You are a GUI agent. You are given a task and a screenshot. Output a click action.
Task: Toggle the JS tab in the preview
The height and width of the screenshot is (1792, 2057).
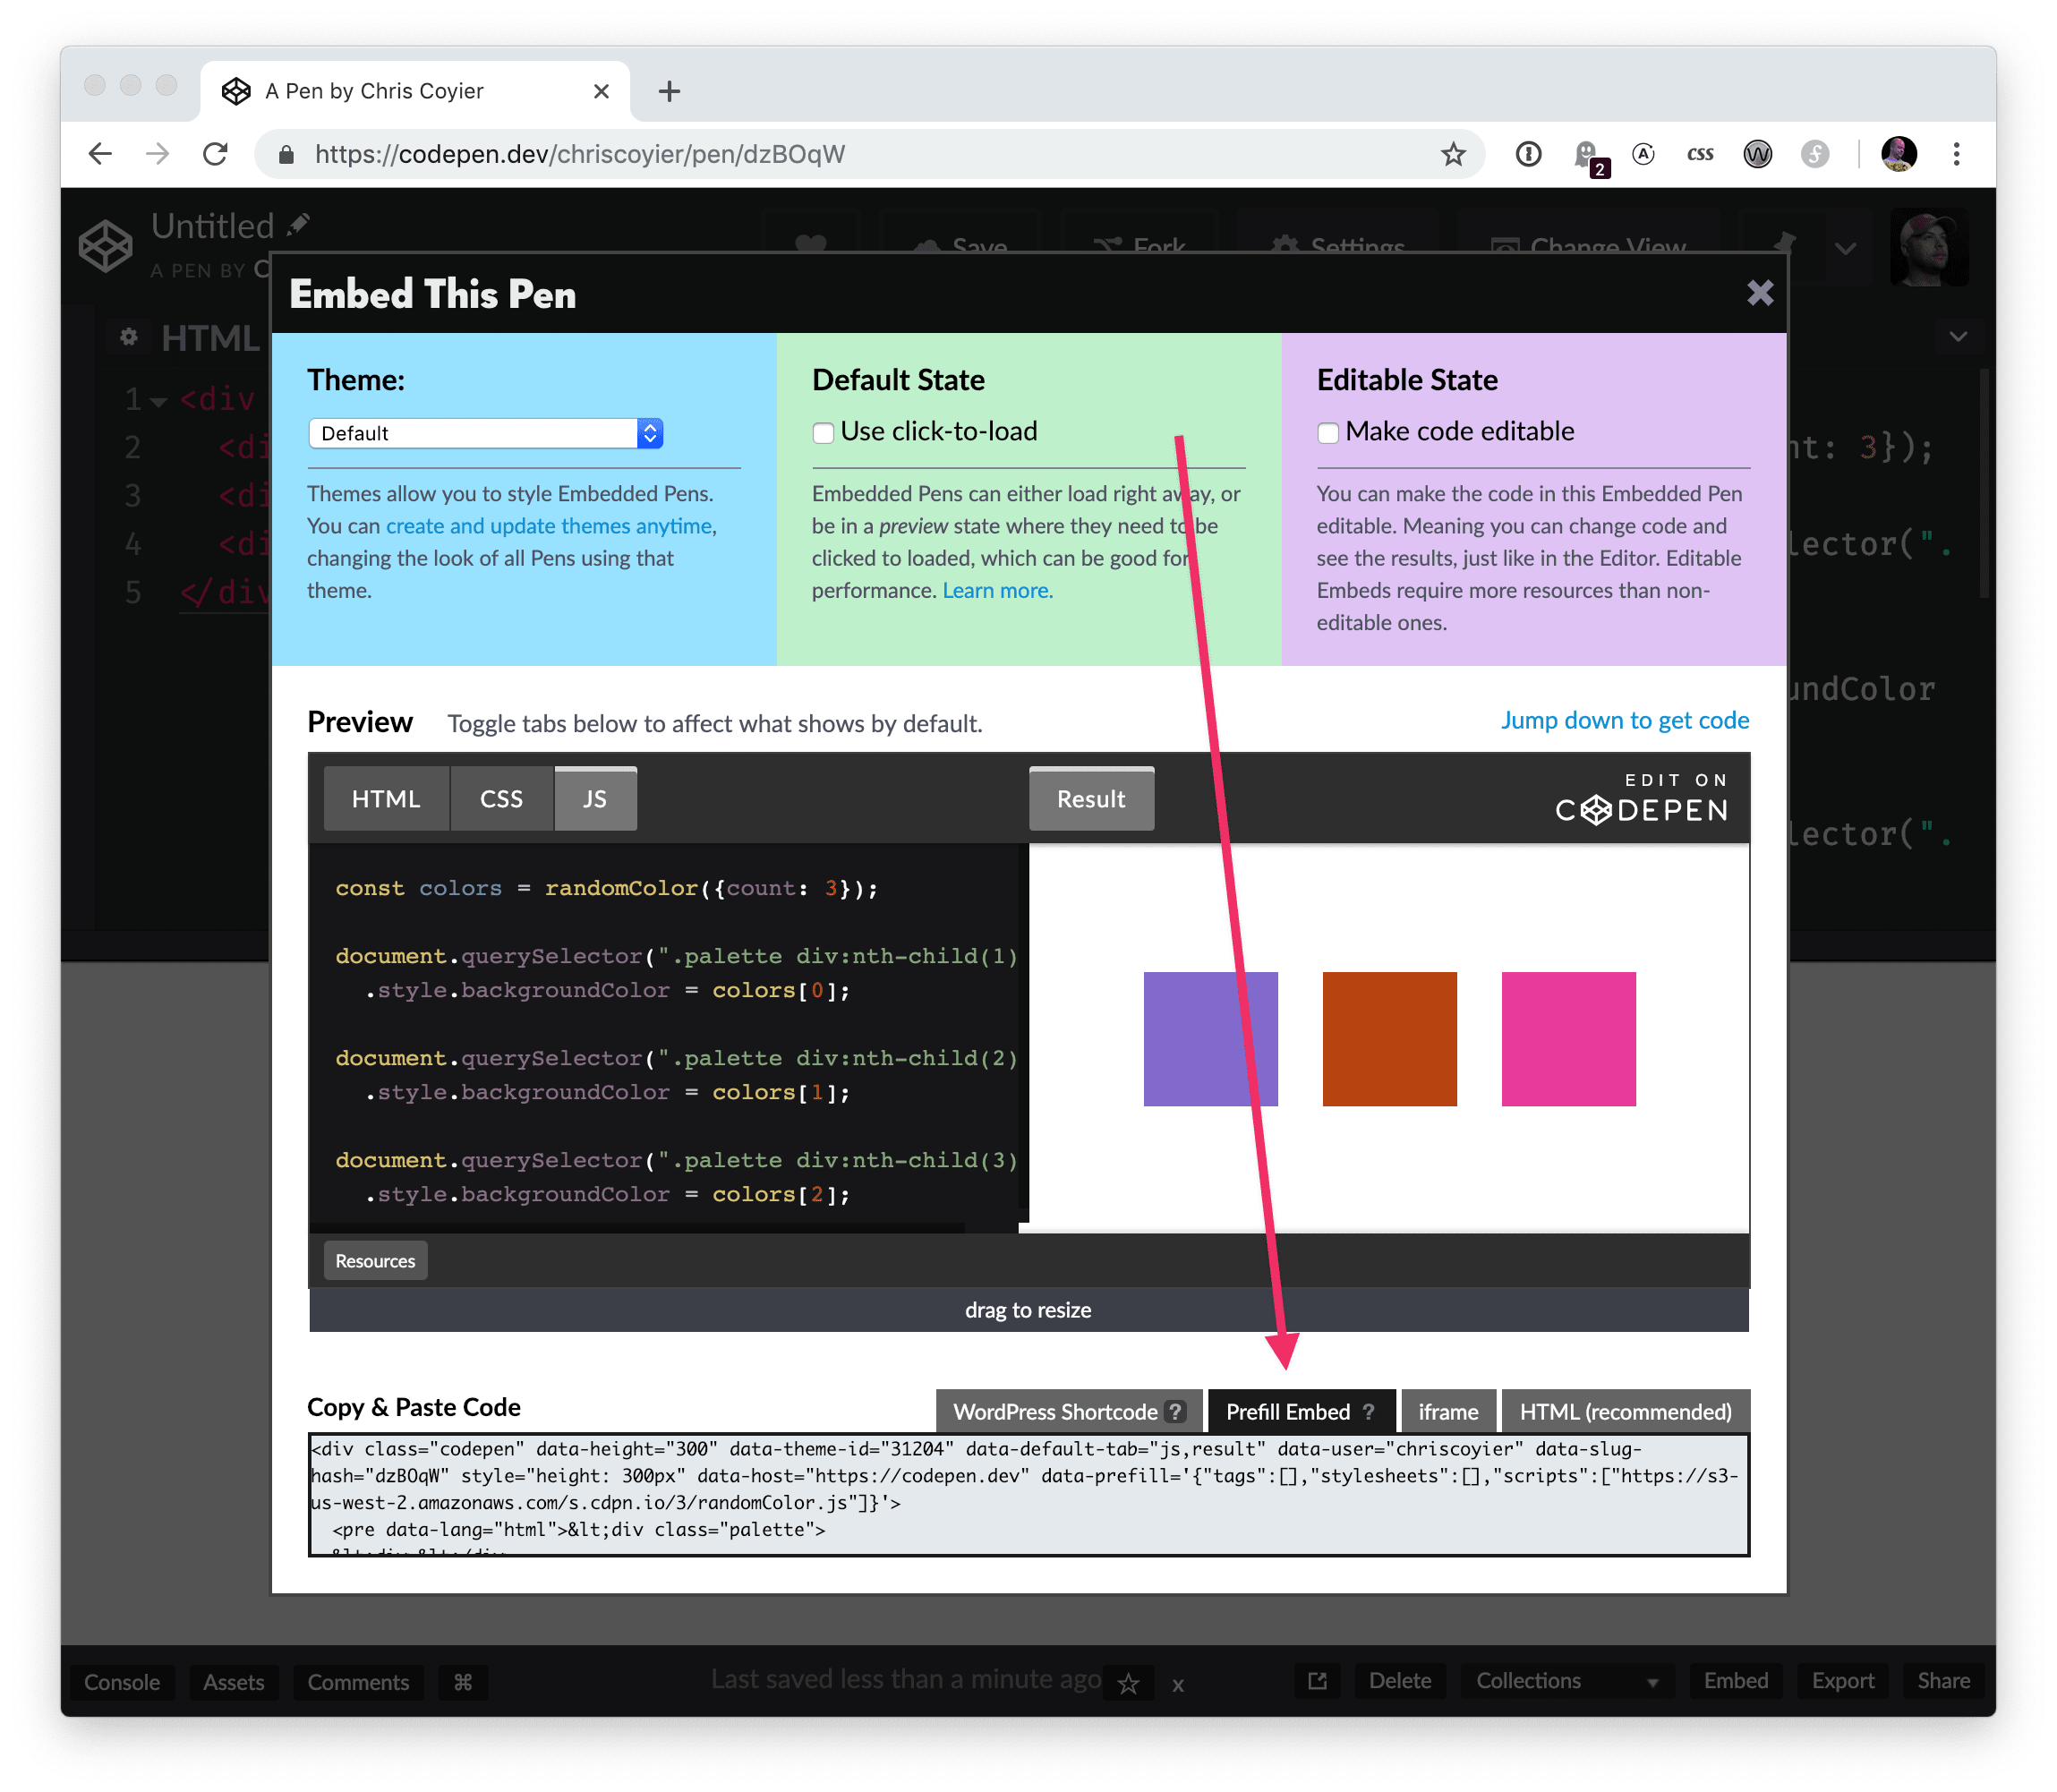595,798
